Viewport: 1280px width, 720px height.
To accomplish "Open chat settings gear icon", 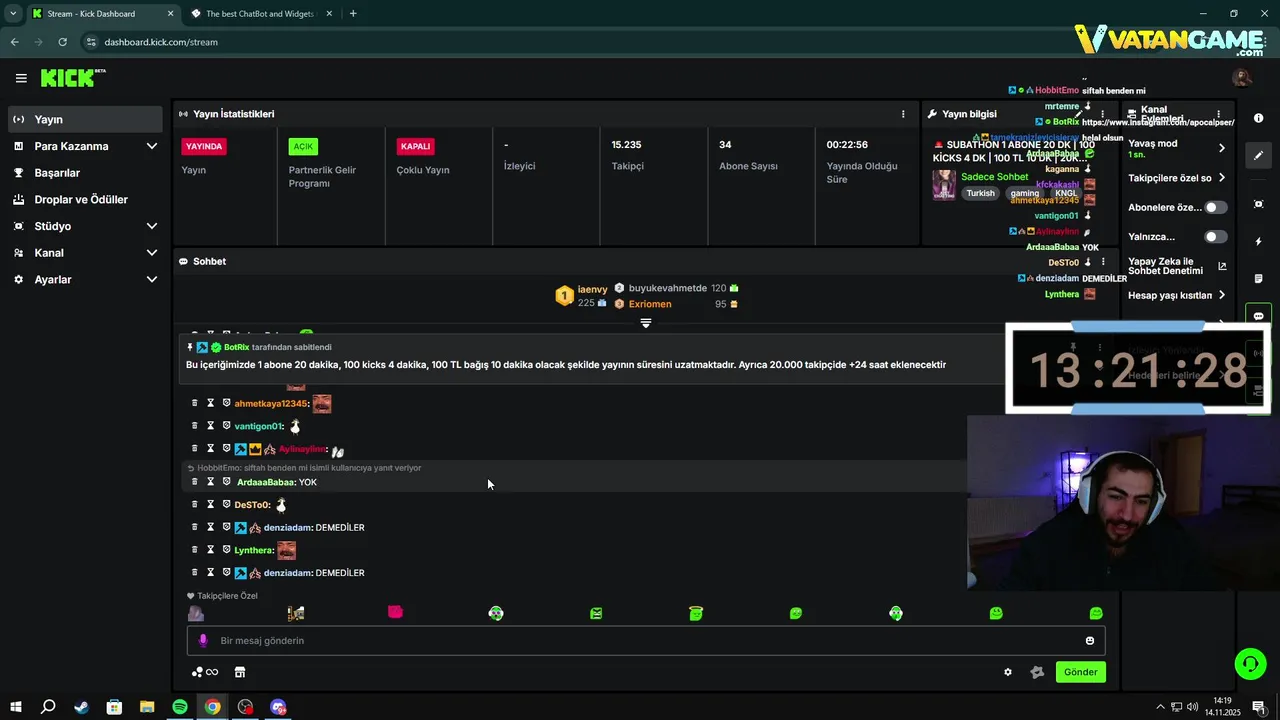I will pos(1008,672).
